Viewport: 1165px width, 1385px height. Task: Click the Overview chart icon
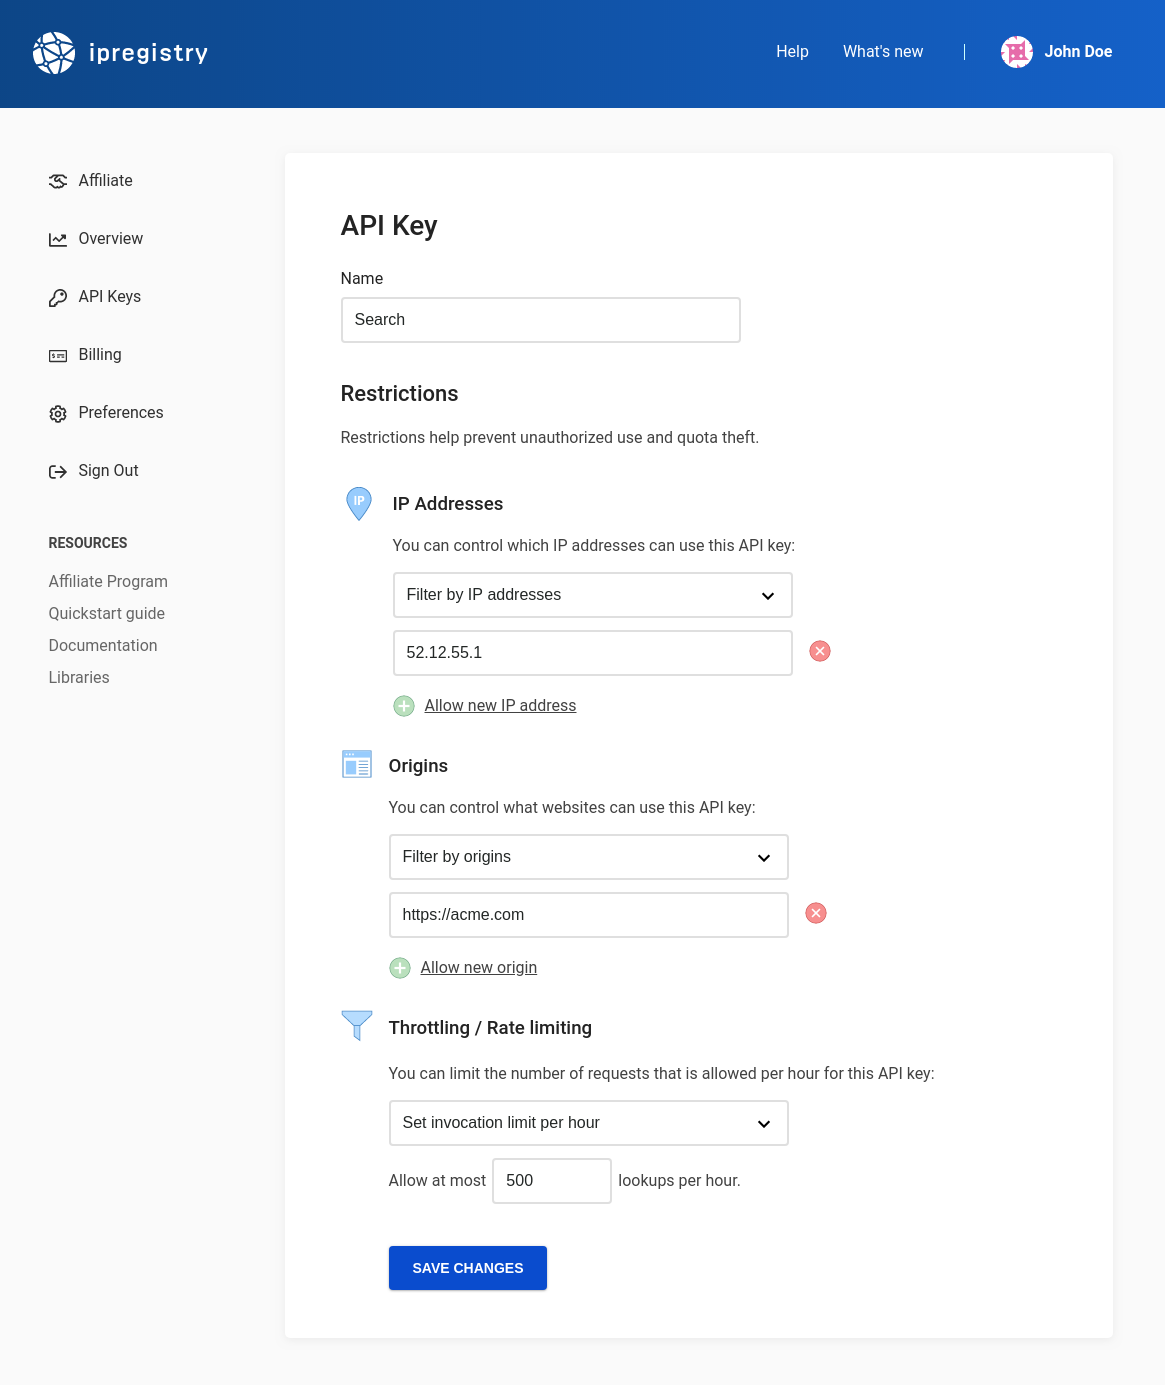[58, 239]
